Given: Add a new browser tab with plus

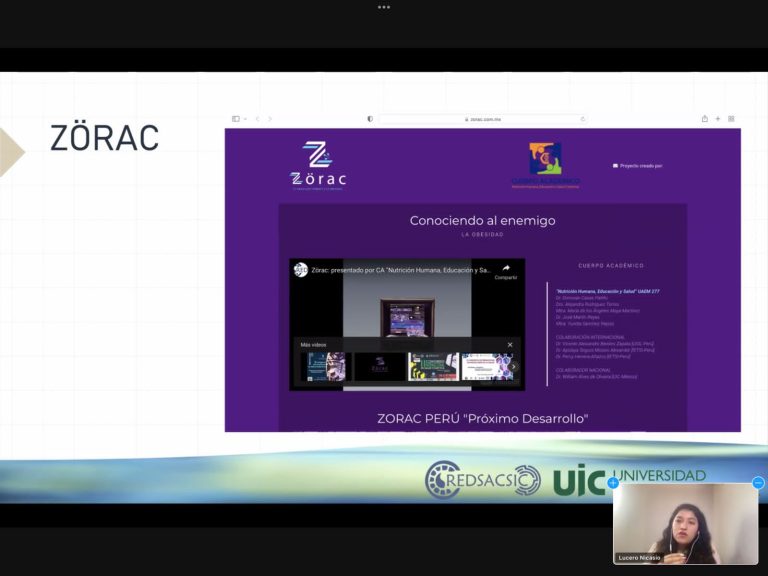Looking at the screenshot, I should pos(717,119).
